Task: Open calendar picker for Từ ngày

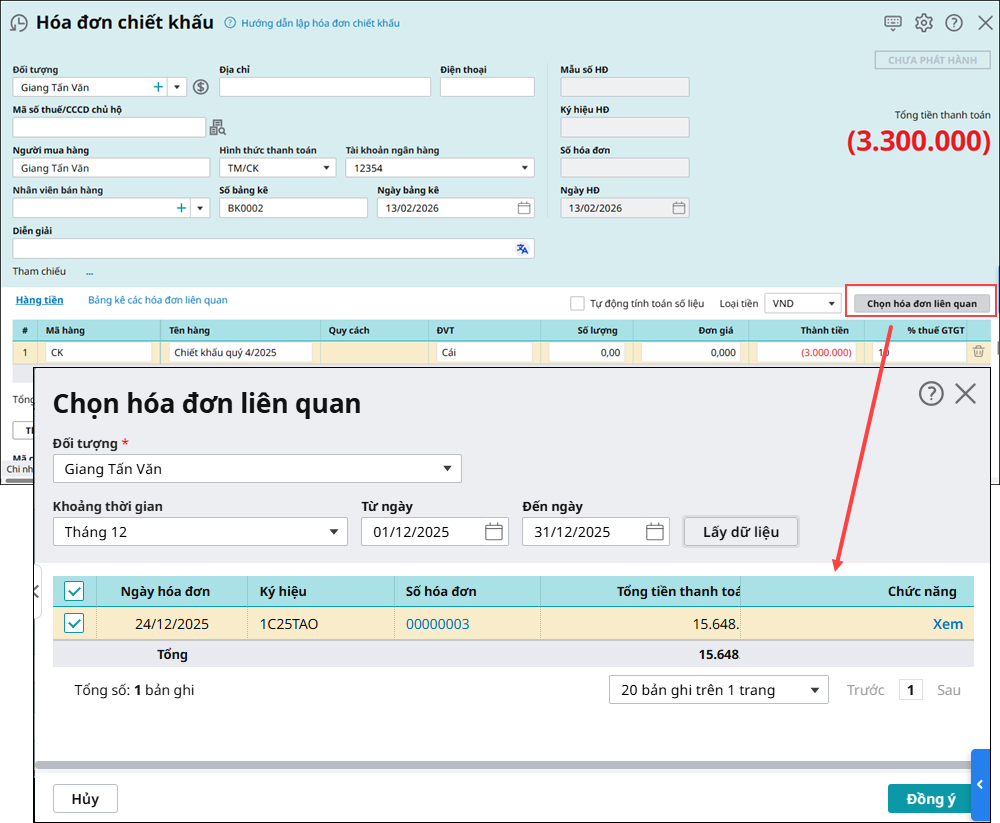Action: [493, 532]
